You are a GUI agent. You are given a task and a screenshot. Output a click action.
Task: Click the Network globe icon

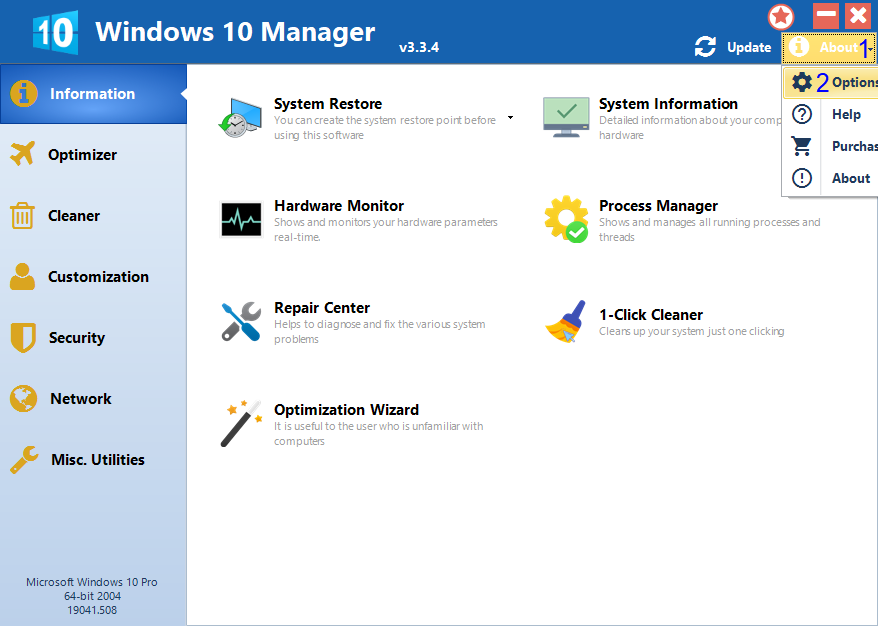coord(24,399)
